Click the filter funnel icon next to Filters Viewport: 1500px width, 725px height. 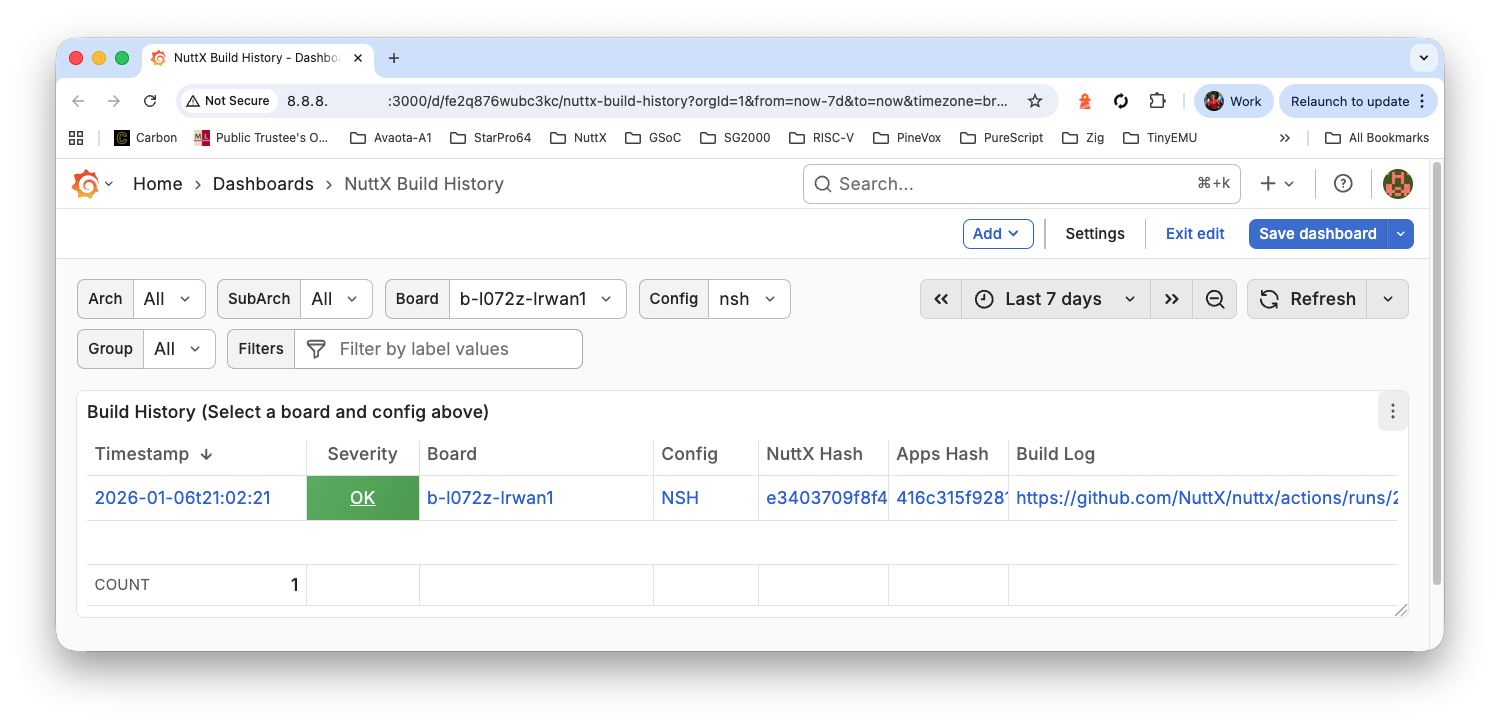(315, 348)
